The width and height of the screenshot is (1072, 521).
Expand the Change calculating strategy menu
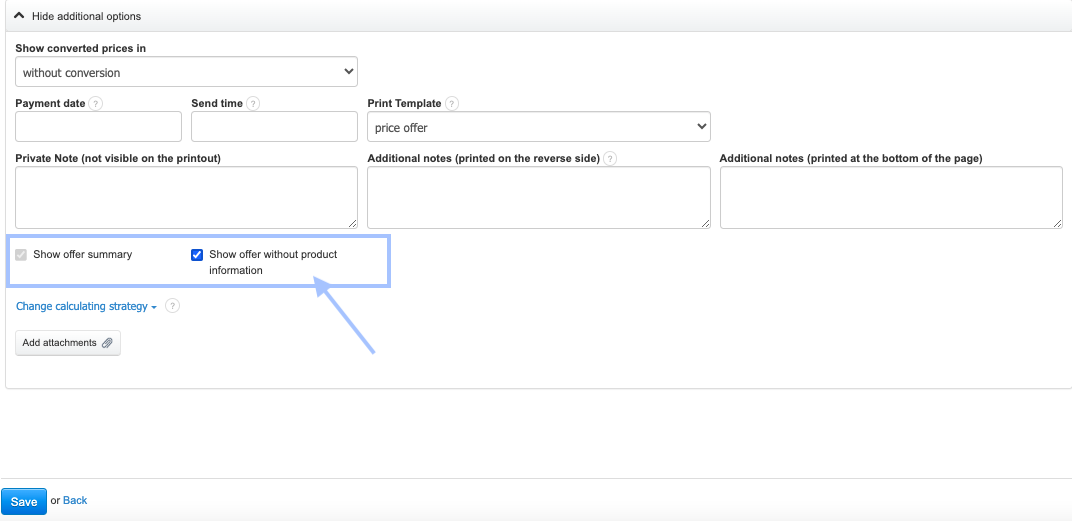[86, 306]
